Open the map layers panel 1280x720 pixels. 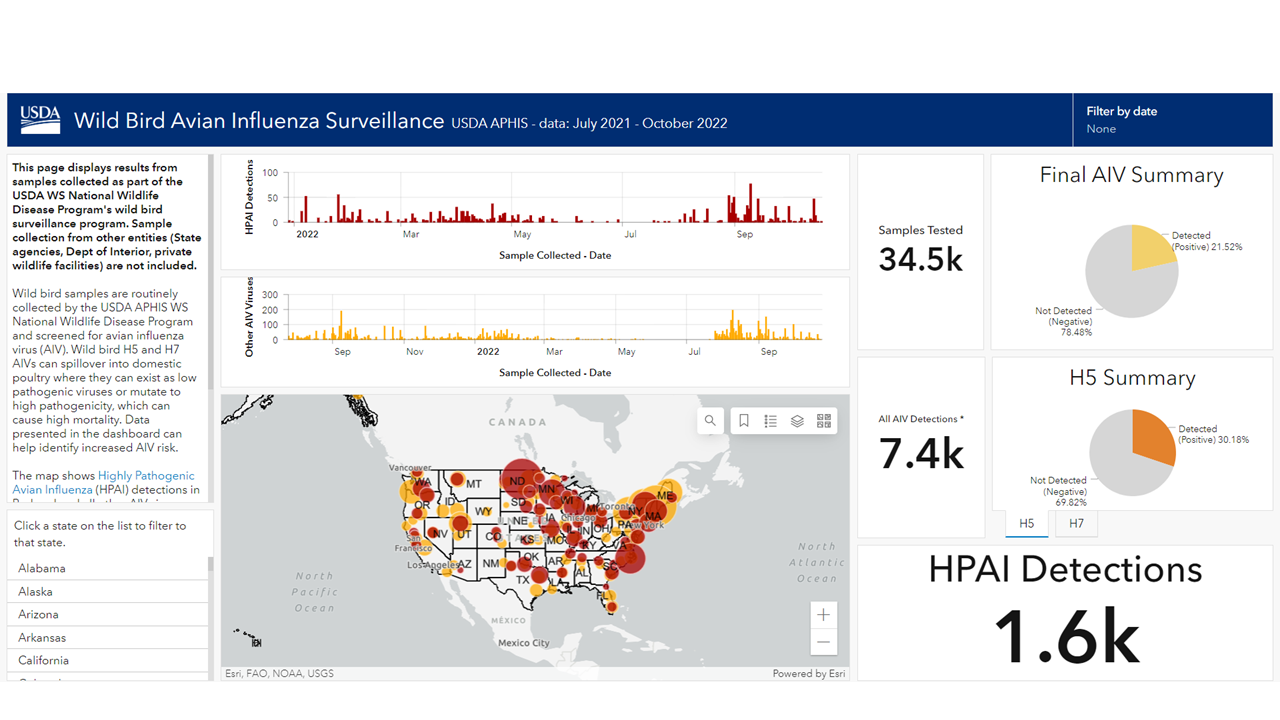point(797,421)
